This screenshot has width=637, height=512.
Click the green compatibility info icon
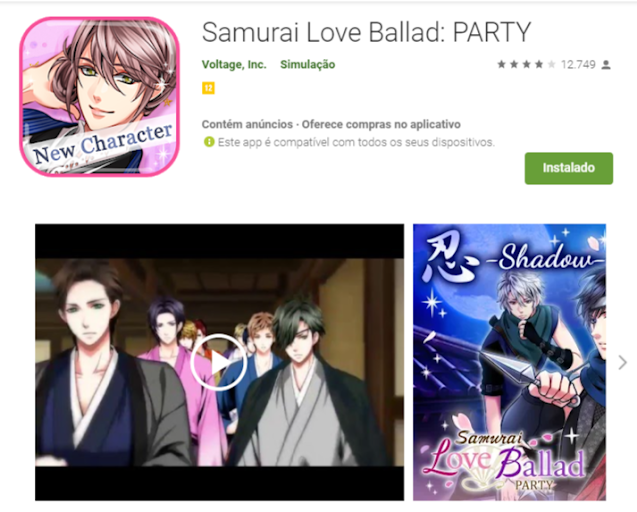(x=209, y=142)
